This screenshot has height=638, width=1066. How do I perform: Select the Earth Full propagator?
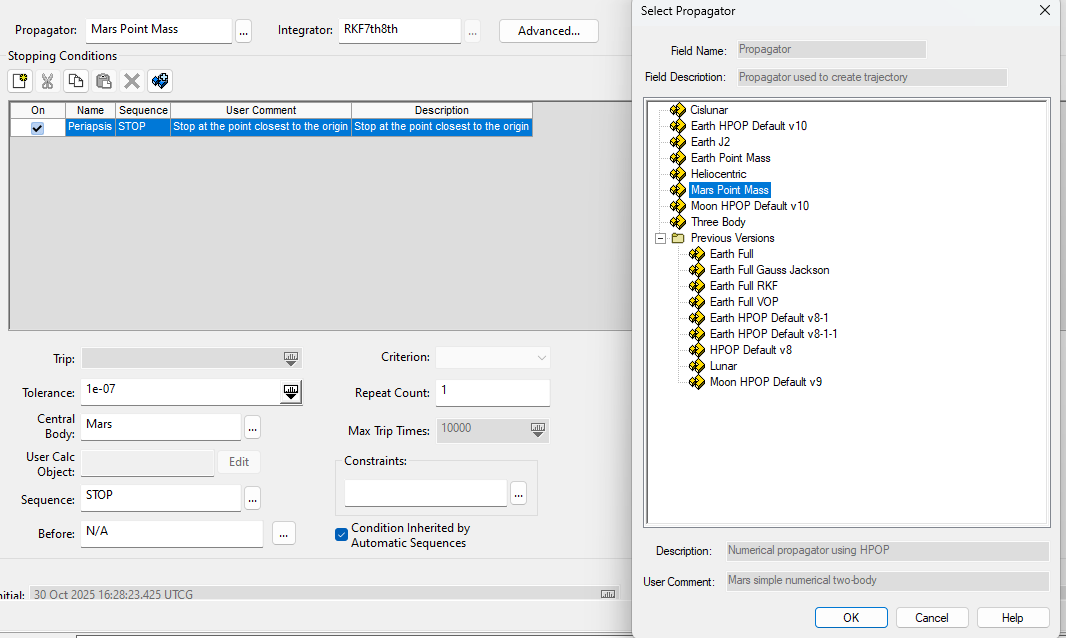731,254
